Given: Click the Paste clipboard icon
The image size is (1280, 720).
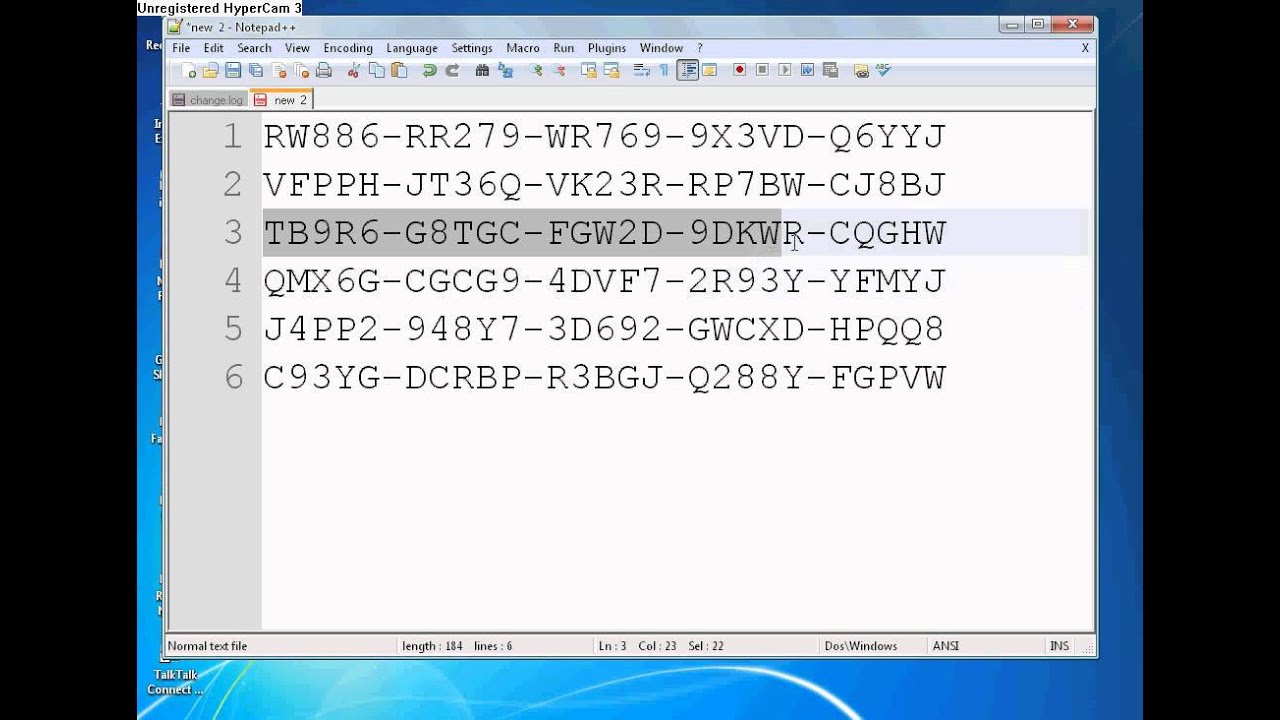Looking at the screenshot, I should pyautogui.click(x=399, y=70).
